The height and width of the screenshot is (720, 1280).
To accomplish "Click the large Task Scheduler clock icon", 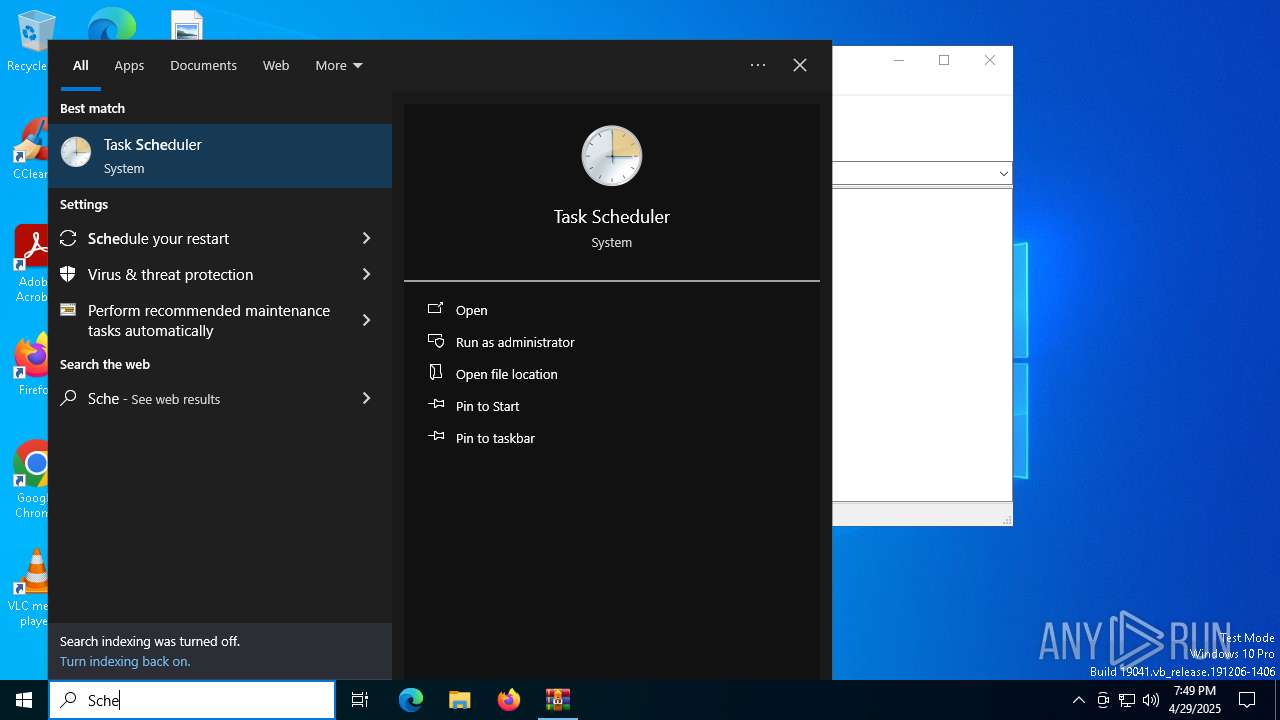I will coord(611,156).
